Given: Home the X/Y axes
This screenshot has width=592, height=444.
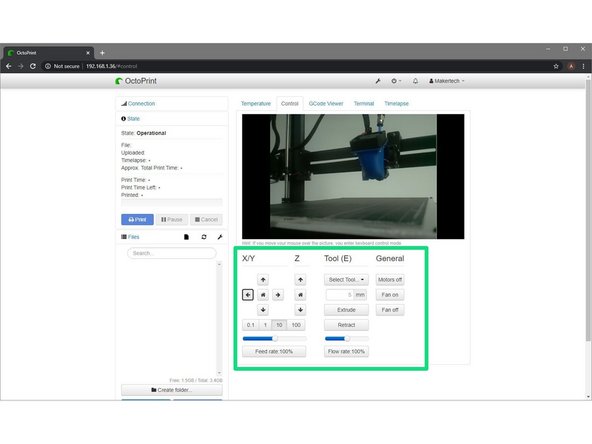Looking at the screenshot, I should coord(263,294).
